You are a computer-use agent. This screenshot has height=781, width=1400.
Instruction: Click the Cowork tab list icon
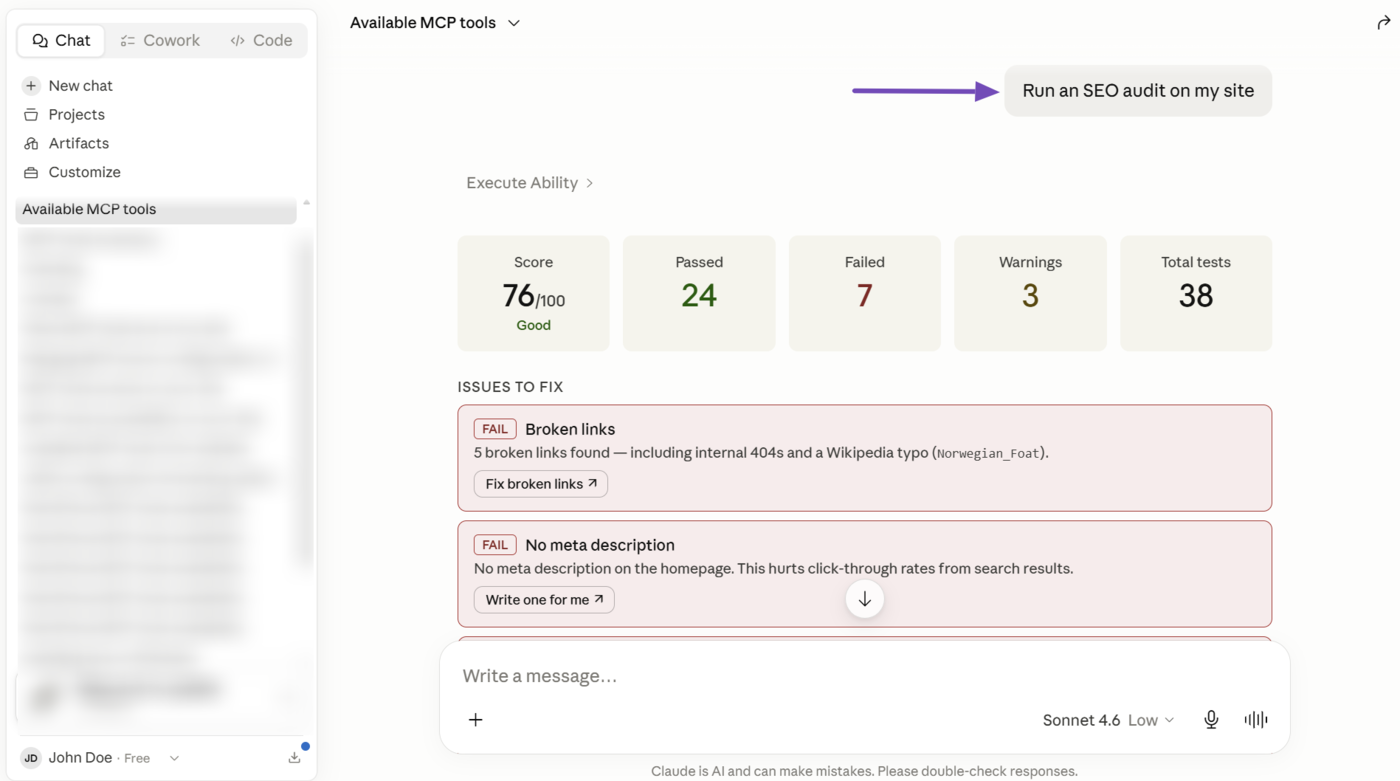[x=128, y=41]
